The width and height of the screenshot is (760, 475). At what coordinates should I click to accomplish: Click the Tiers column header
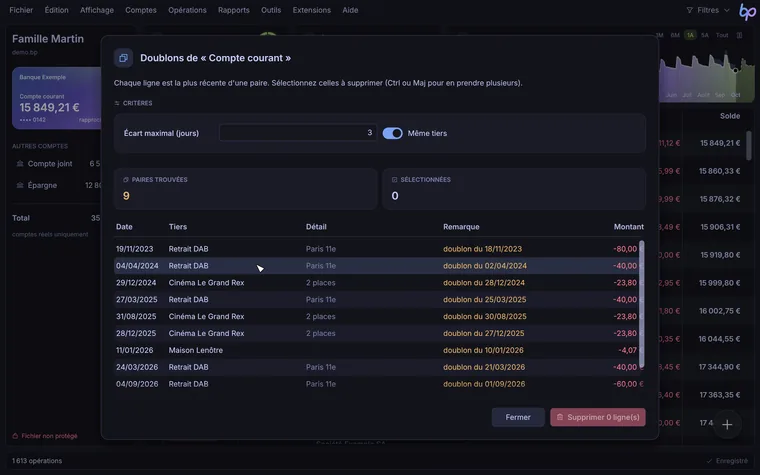click(x=177, y=226)
